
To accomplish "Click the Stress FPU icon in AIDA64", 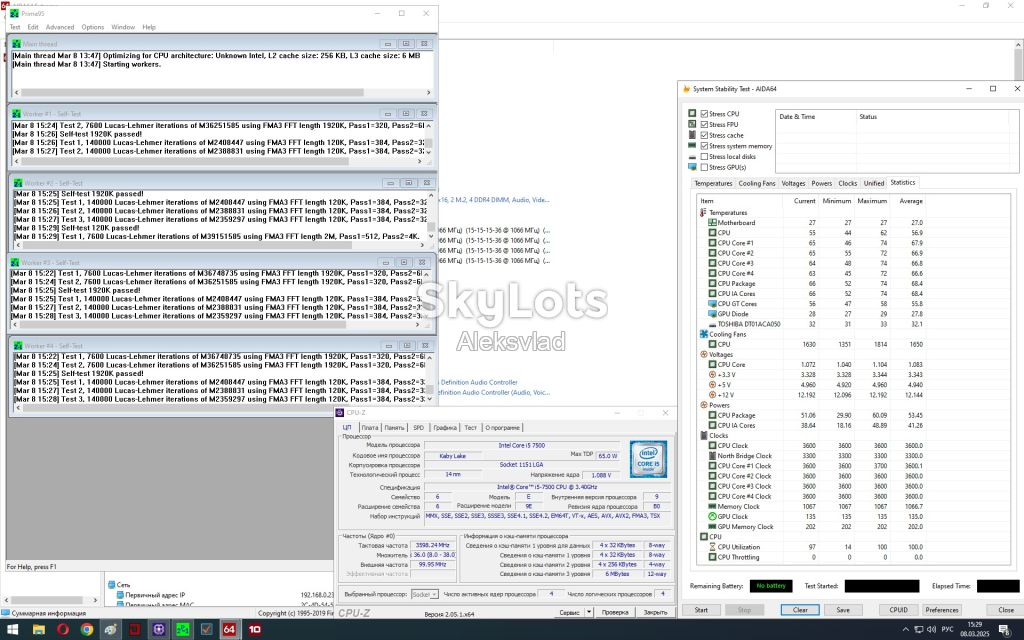I will [x=692, y=124].
